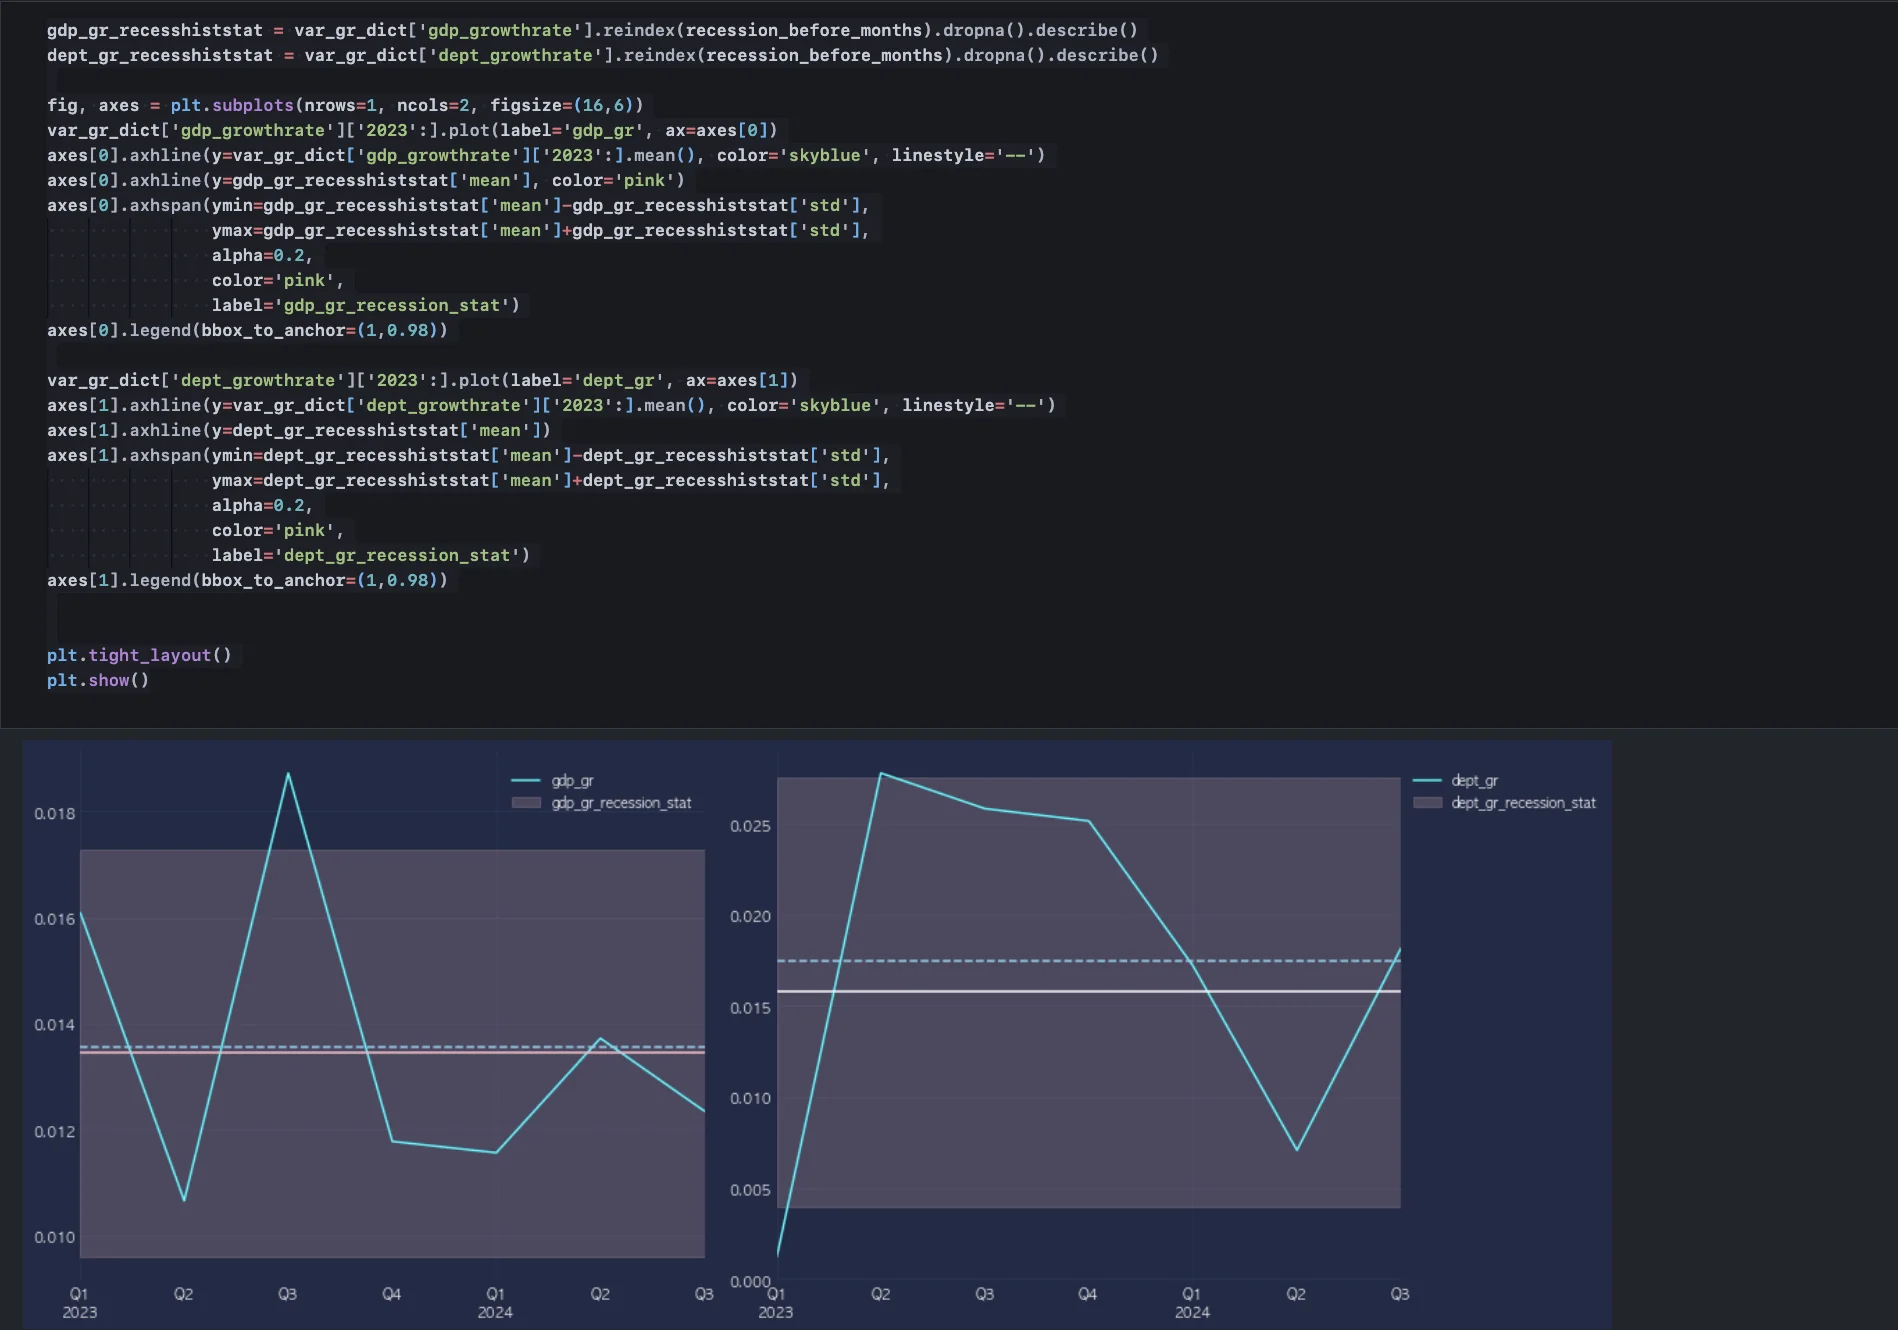Click the gdp_gr_recession_stat legend color swatch
Viewport: 1898px width, 1330px height.
(x=526, y=803)
